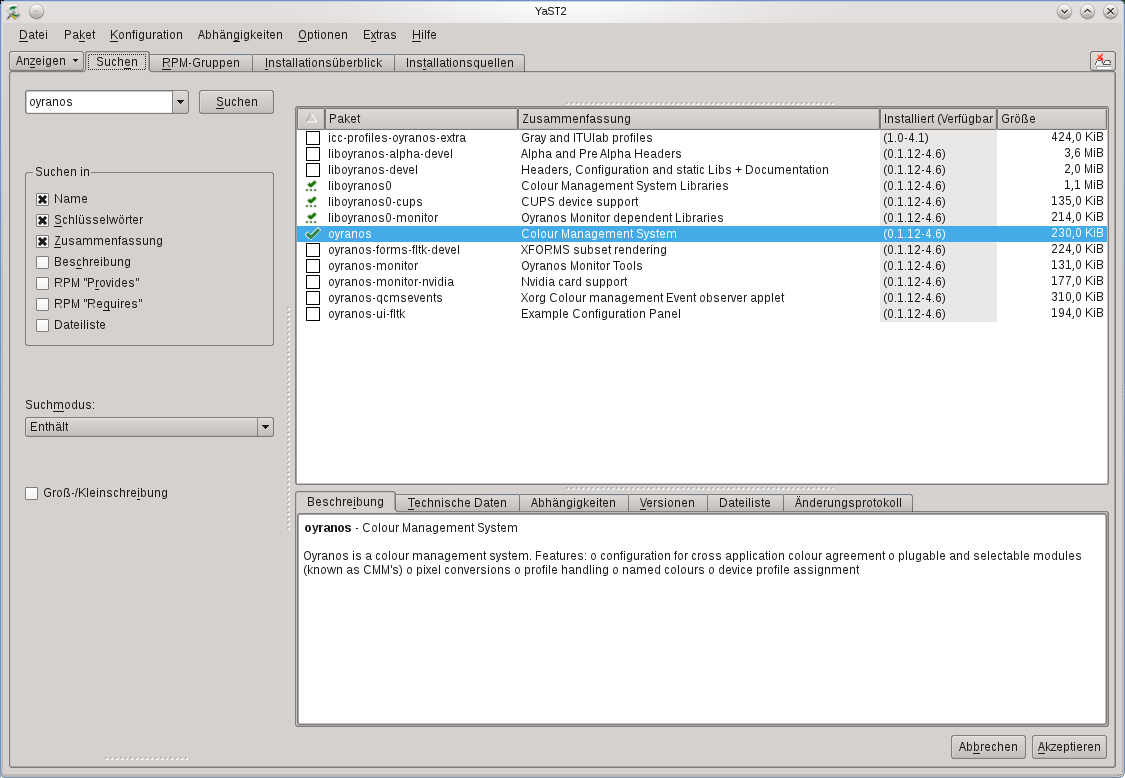Screen dimensions: 1125x778
Task: Open the Abhängigkeiten menu in menu bar
Action: [x=240, y=35]
